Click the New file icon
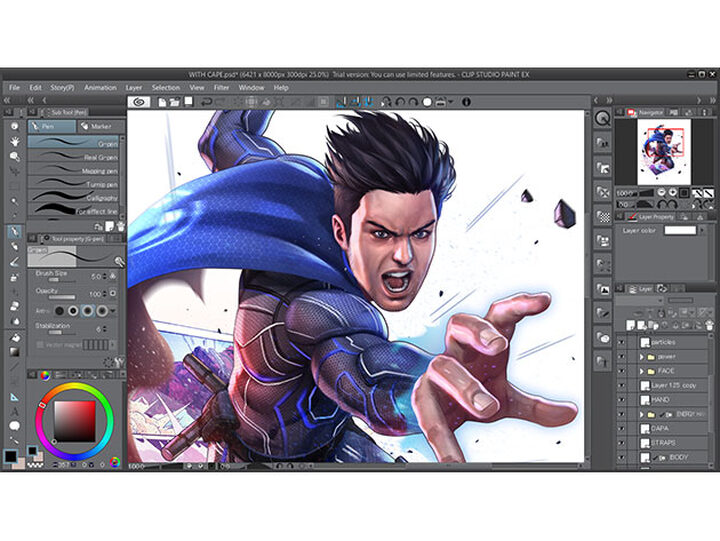Viewport: 720px width, 541px height. click(x=162, y=102)
